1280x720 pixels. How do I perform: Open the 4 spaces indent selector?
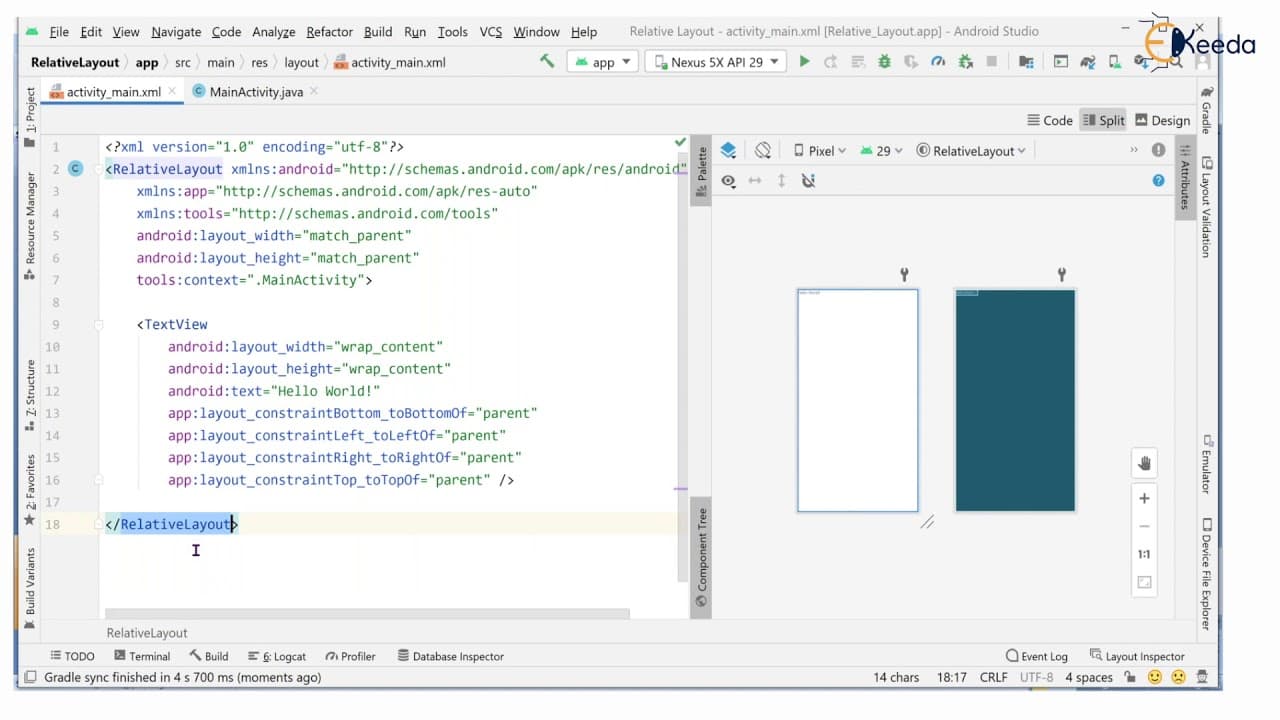pyautogui.click(x=1089, y=677)
